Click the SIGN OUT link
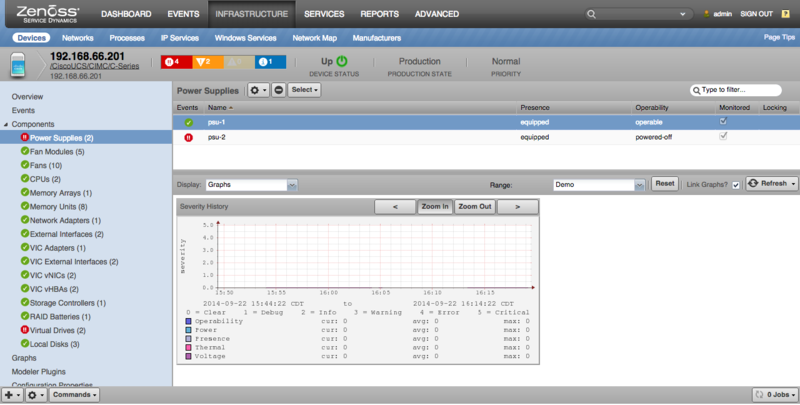Screen dimensions: 800x405 click(x=757, y=14)
